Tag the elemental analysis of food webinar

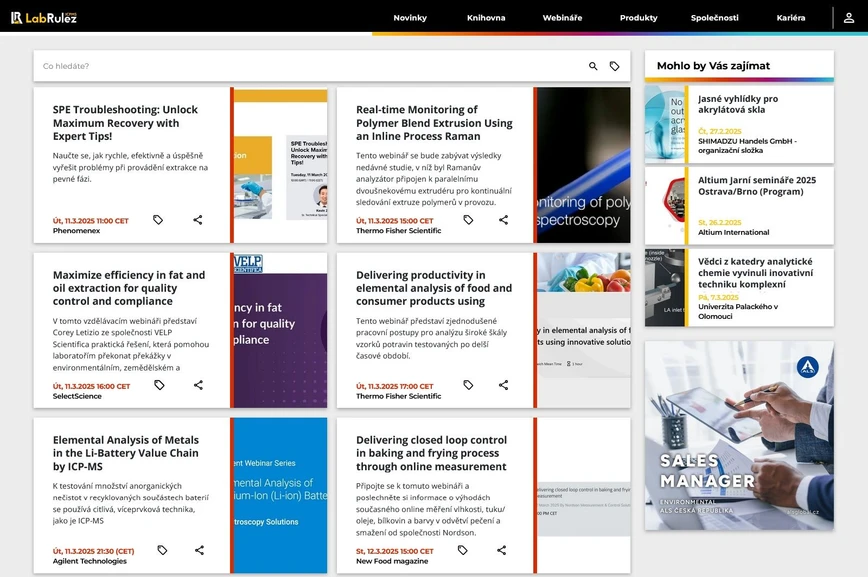coord(468,385)
